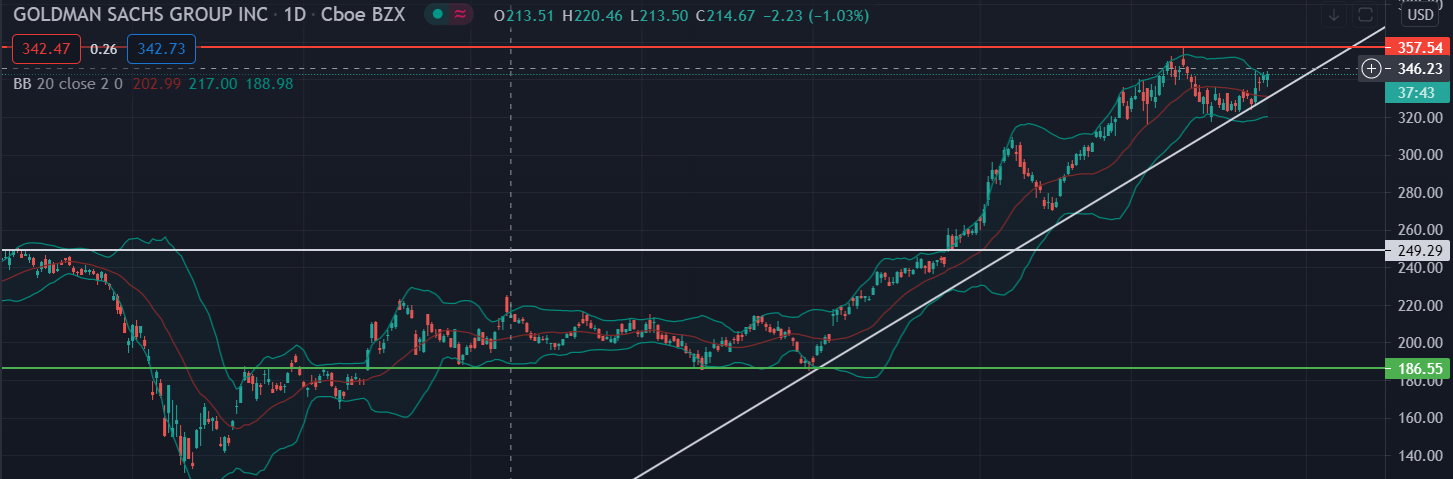1453x479 pixels.
Task: Click the BB lower value 188.98
Action: [x=267, y=84]
